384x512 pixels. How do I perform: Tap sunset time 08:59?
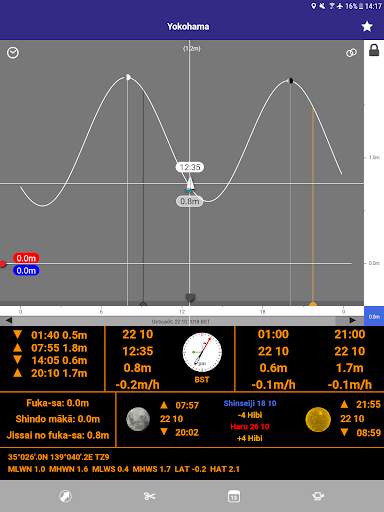(x=368, y=433)
